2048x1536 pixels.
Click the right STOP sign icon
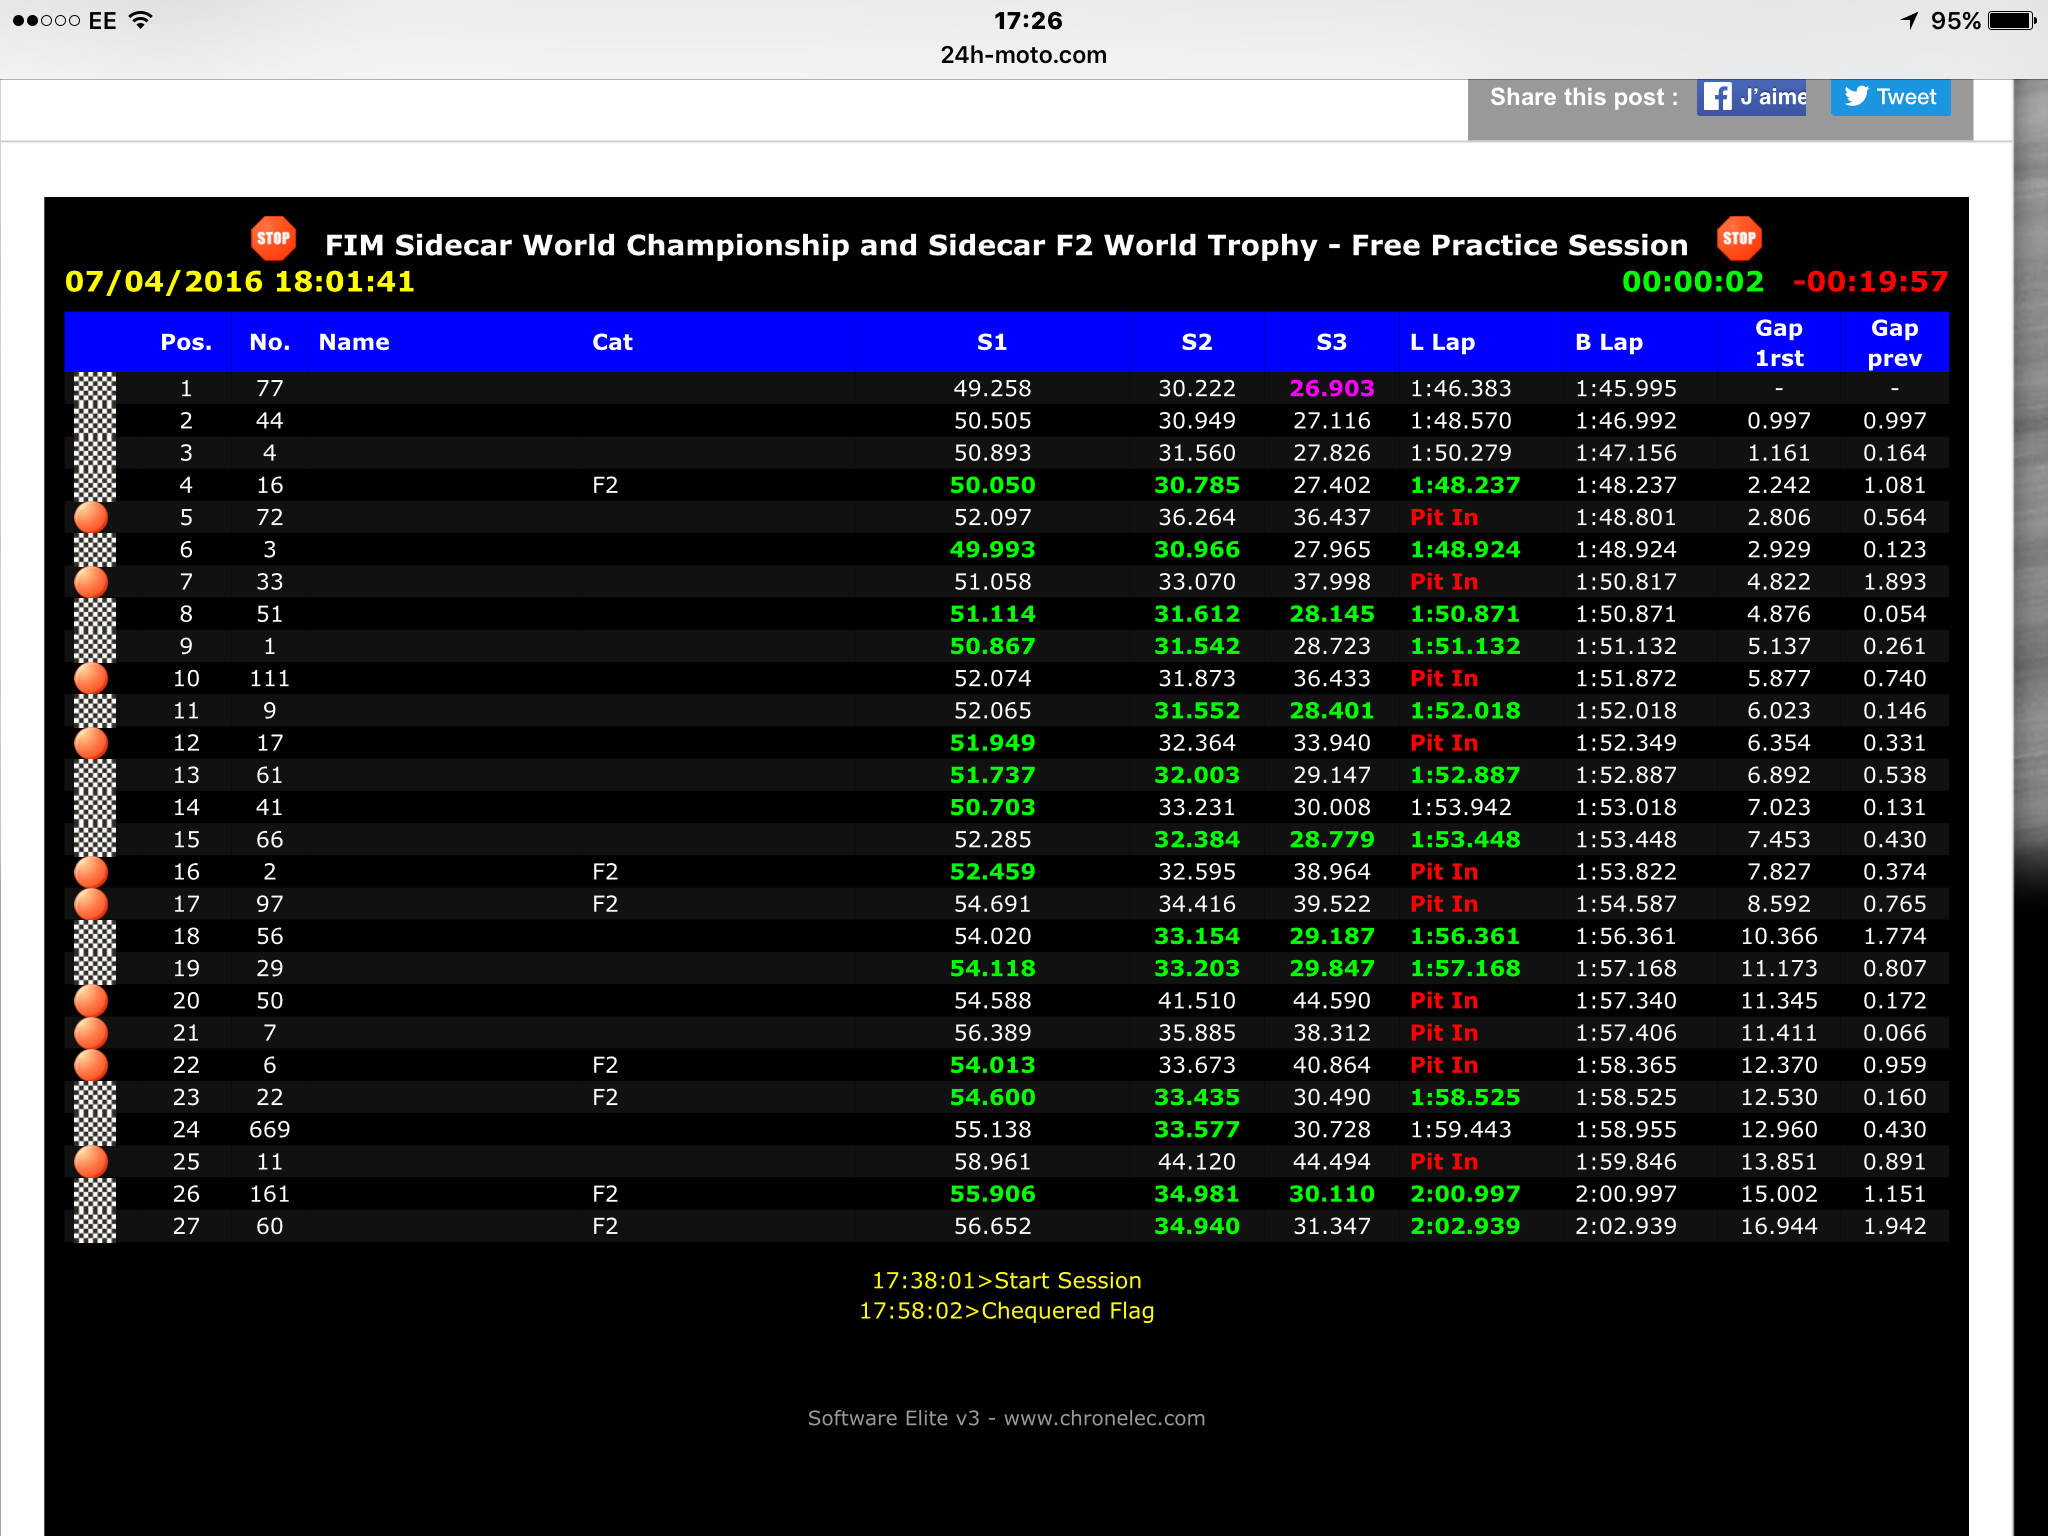point(1739,238)
